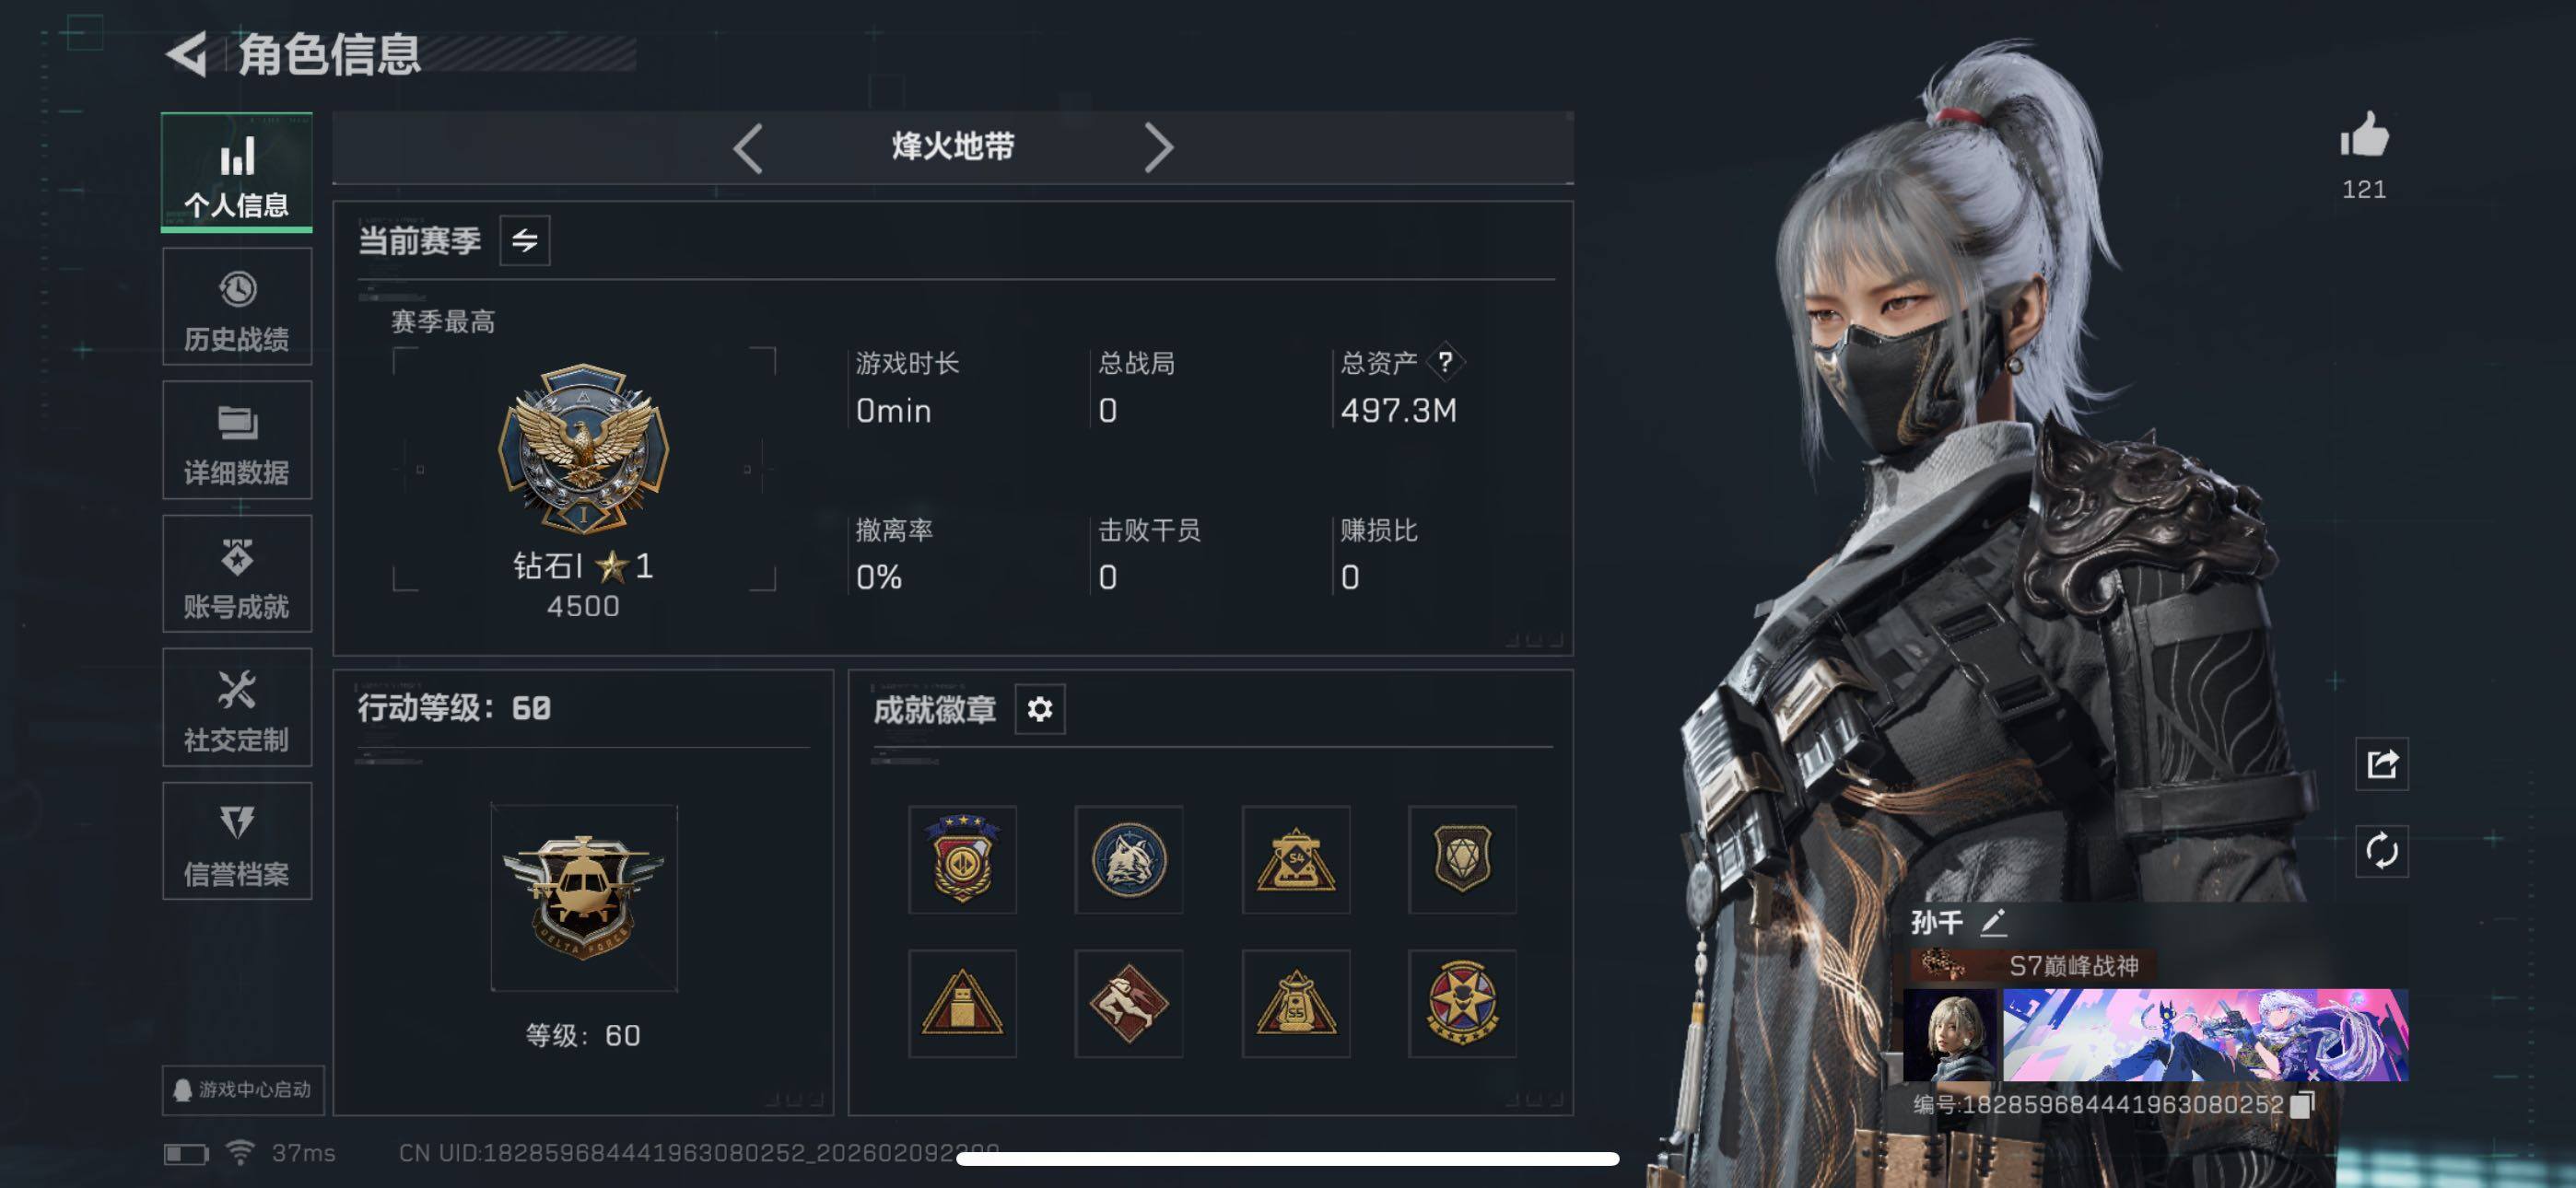Tap the thumbs-up like icon

2364,135
